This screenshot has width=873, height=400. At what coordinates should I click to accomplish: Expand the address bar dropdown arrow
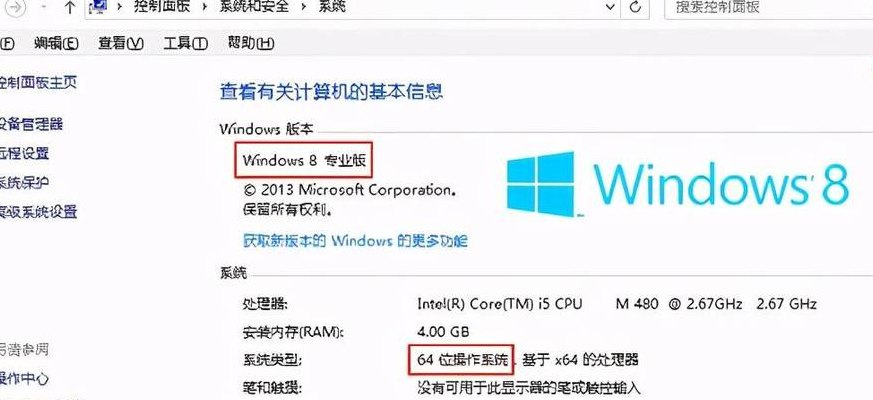click(611, 7)
